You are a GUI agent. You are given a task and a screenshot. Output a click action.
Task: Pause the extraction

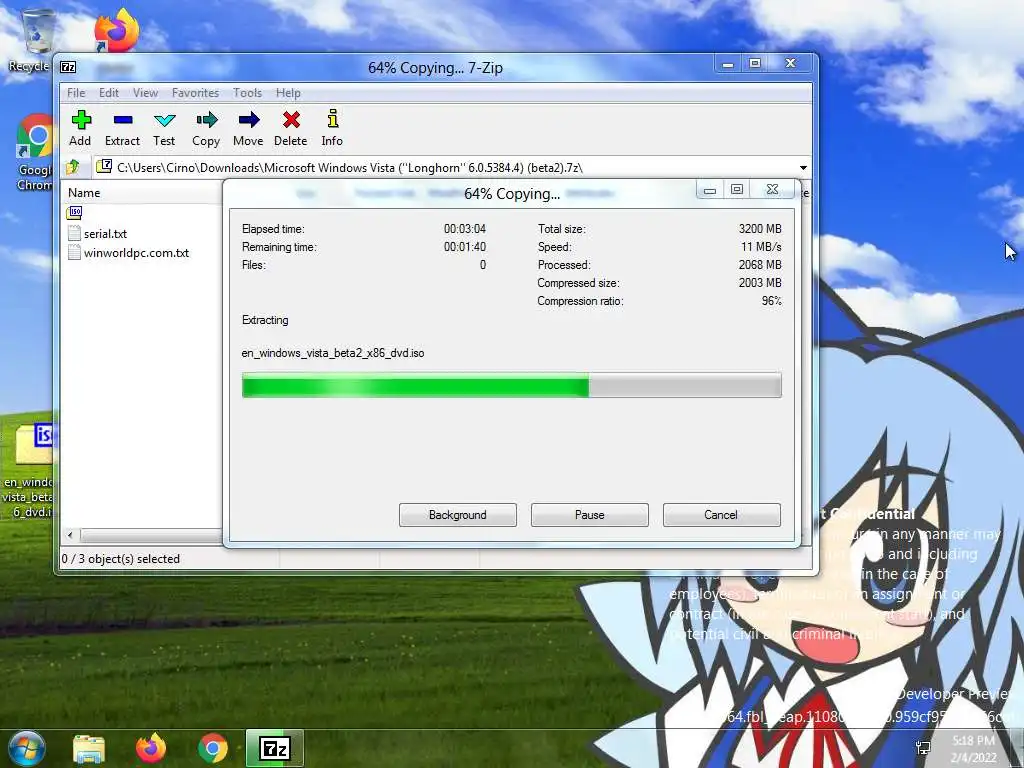pos(590,515)
